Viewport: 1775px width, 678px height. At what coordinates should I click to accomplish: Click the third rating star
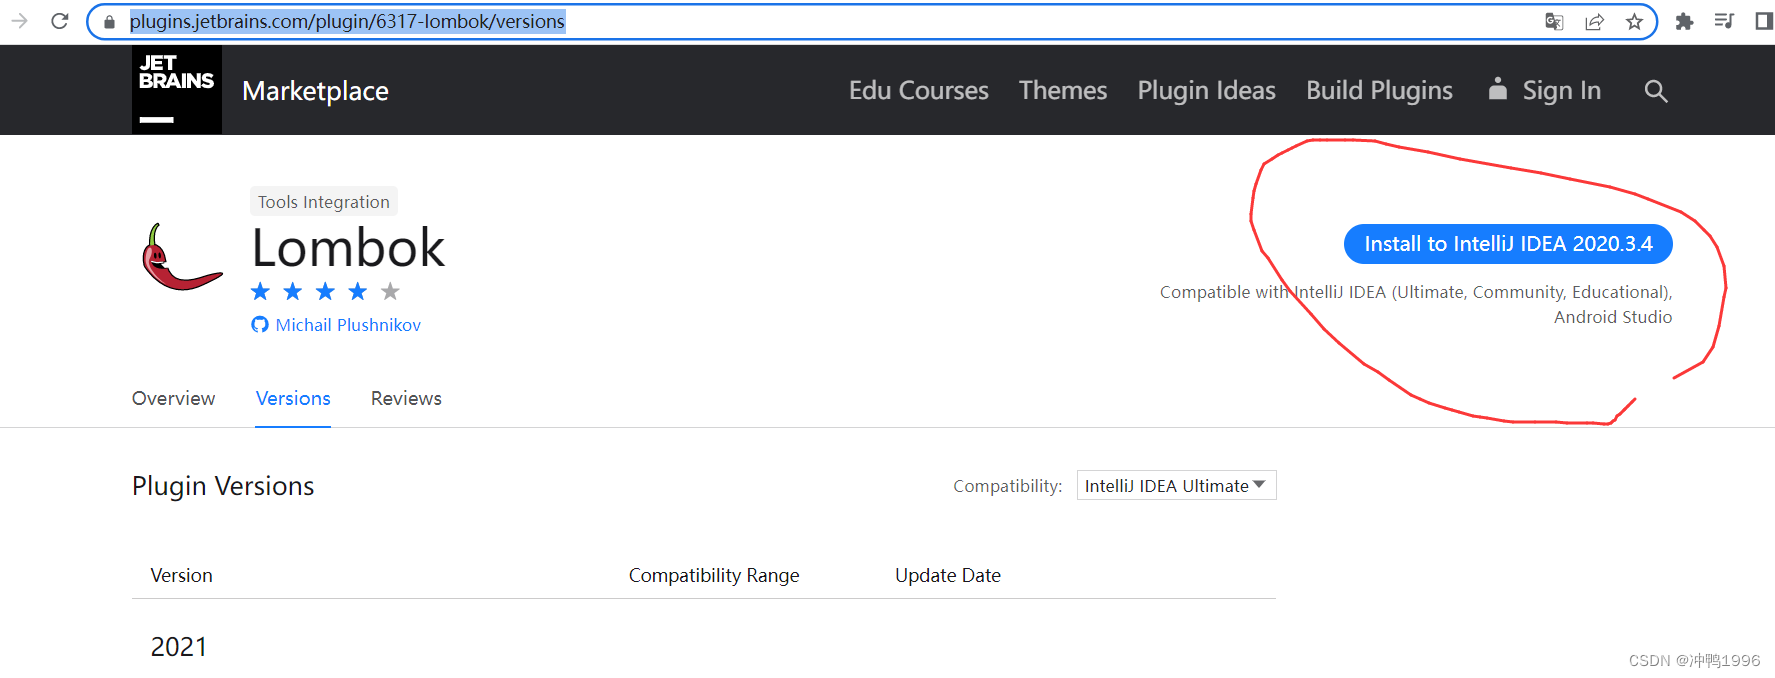[325, 291]
